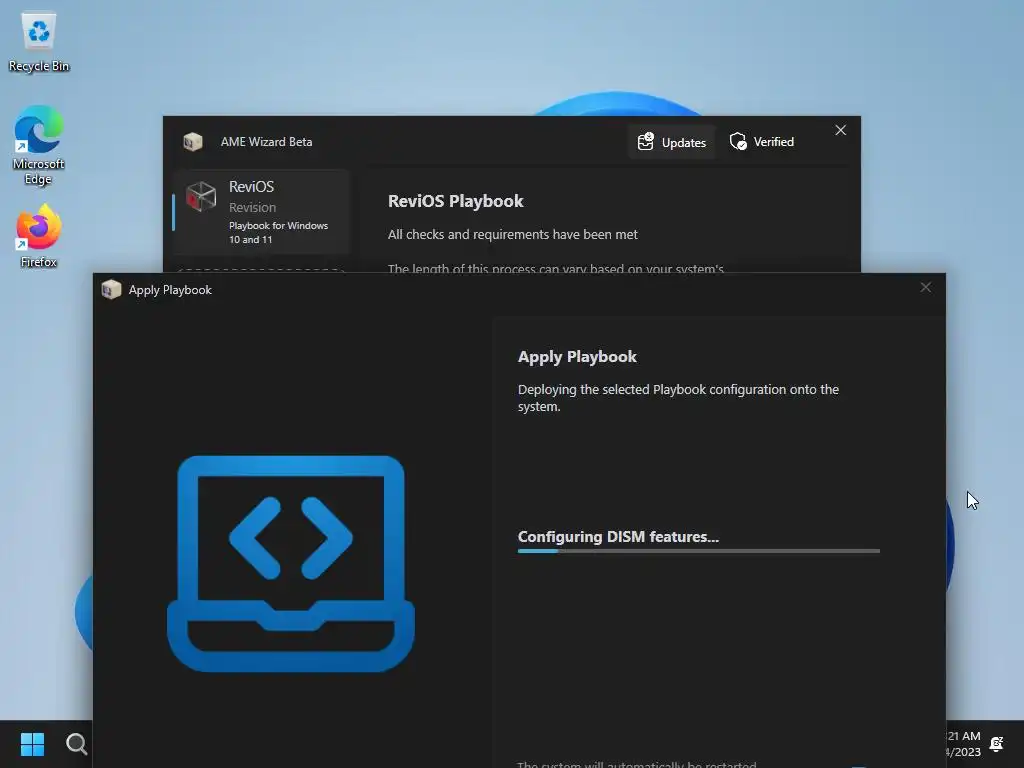Open the Windows Start menu
The image size is (1024, 768).
(32, 744)
